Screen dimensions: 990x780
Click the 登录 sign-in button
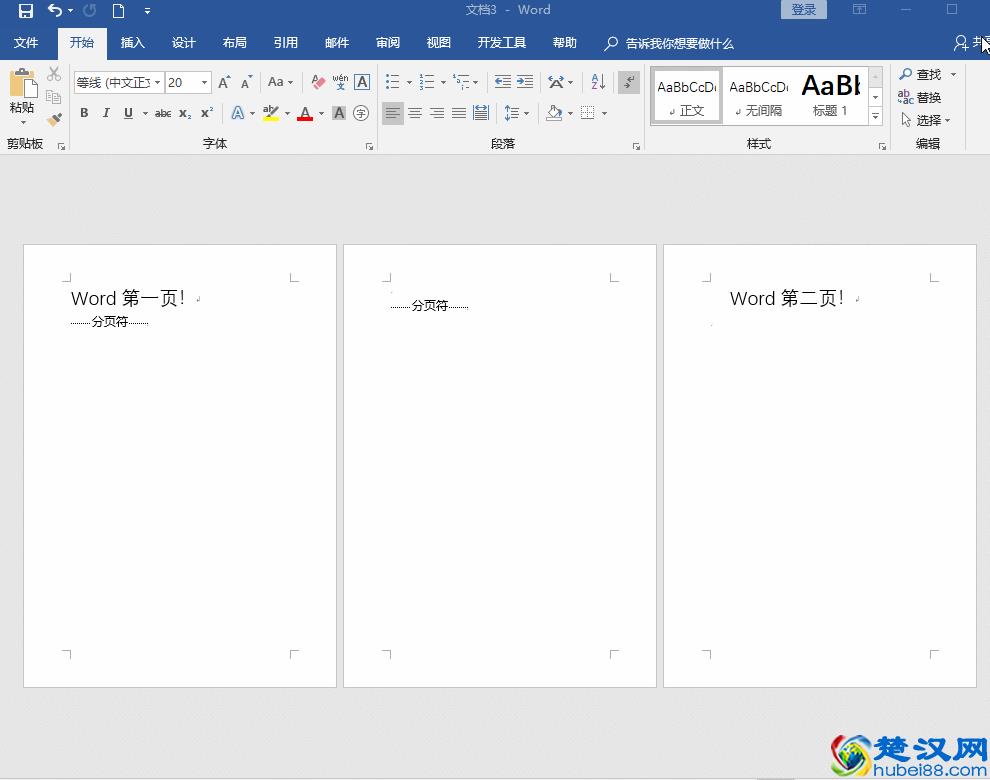pyautogui.click(x=803, y=9)
